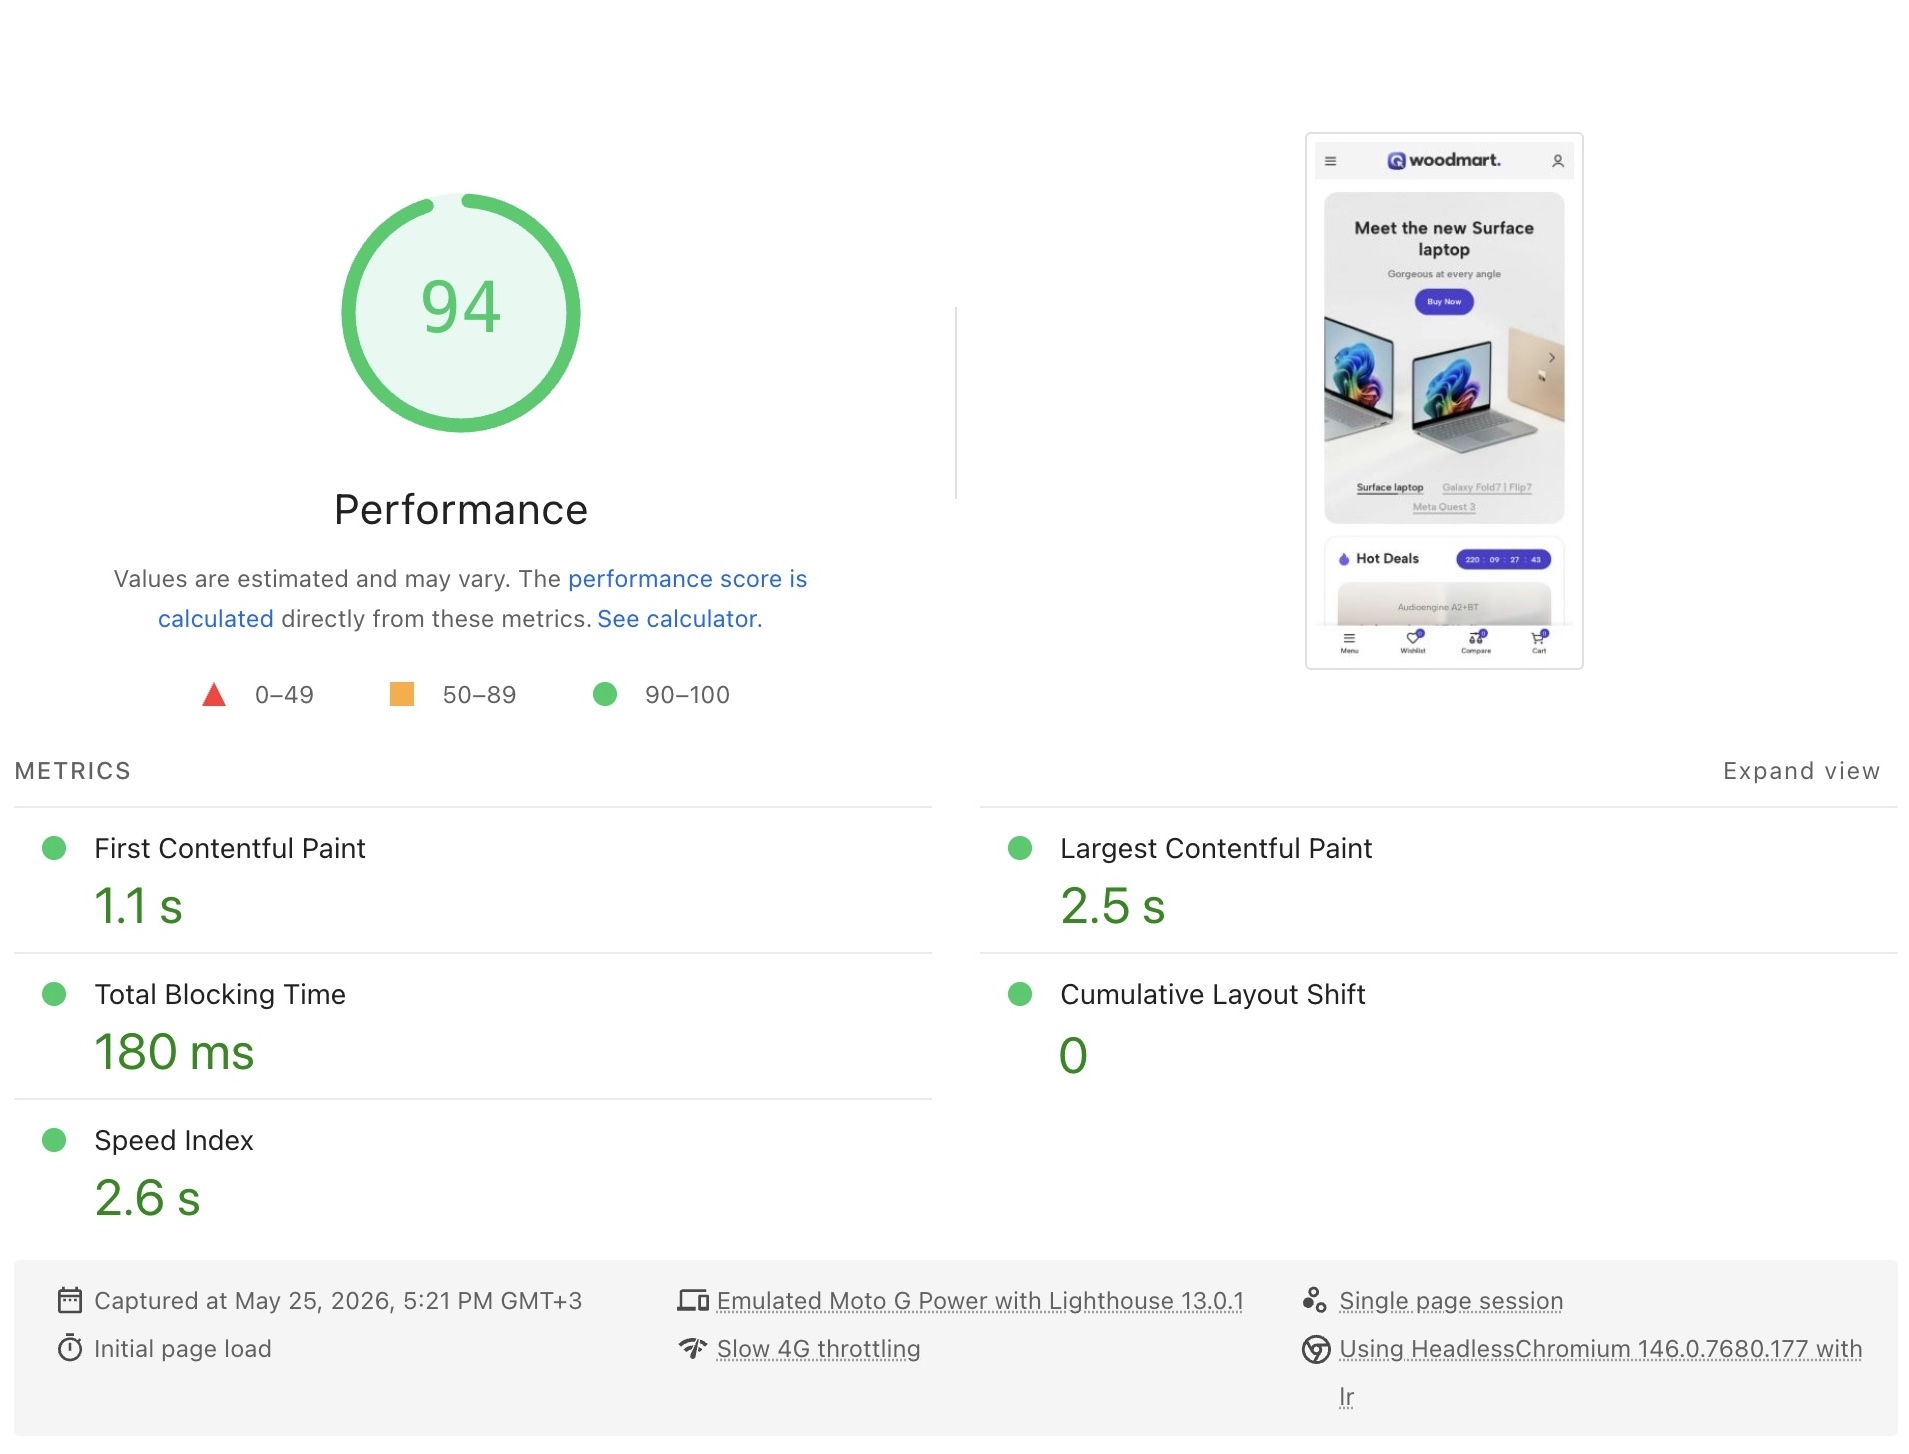Click the red triangle 0–49 legend icon
The width and height of the screenshot is (1909, 1454).
click(x=214, y=694)
